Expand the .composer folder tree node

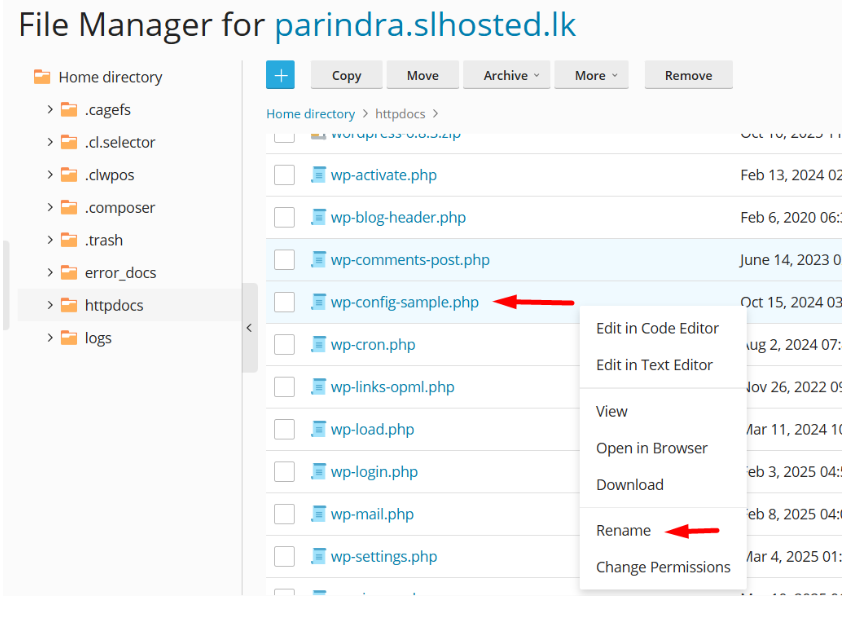pyautogui.click(x=50, y=208)
